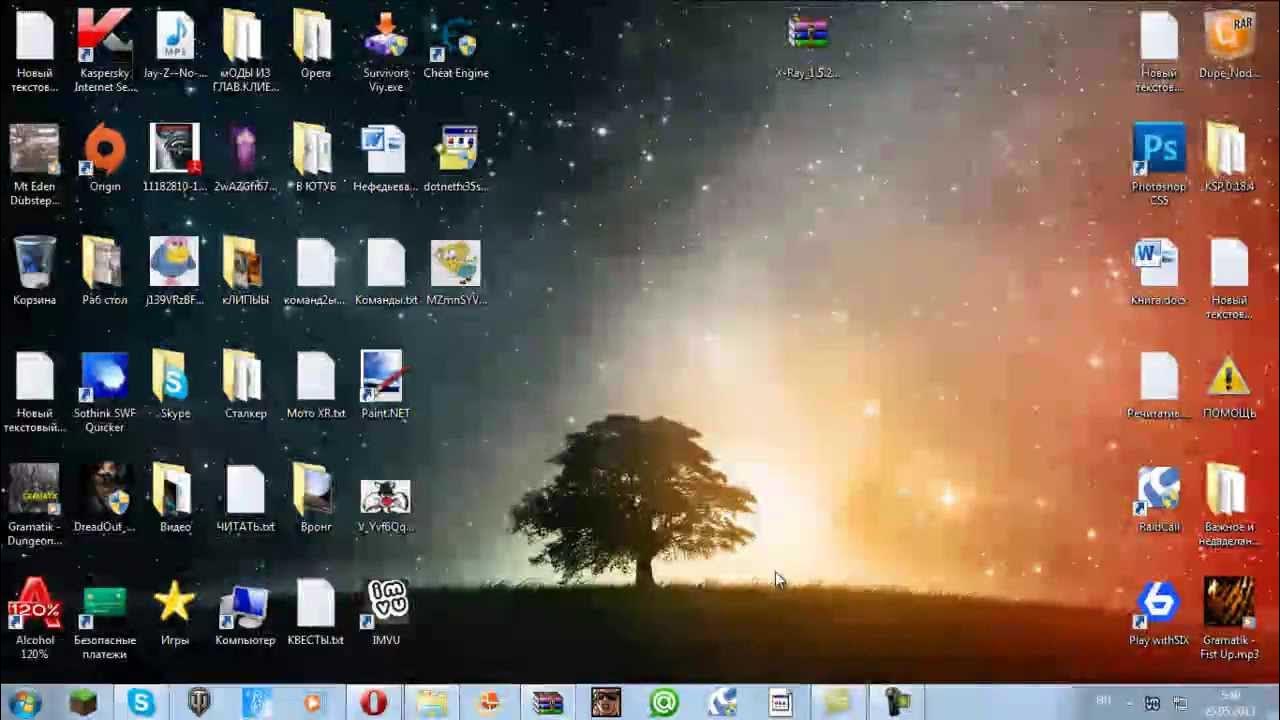Open the Opera folder on desktop
This screenshot has width=1280, height=720.
315,36
